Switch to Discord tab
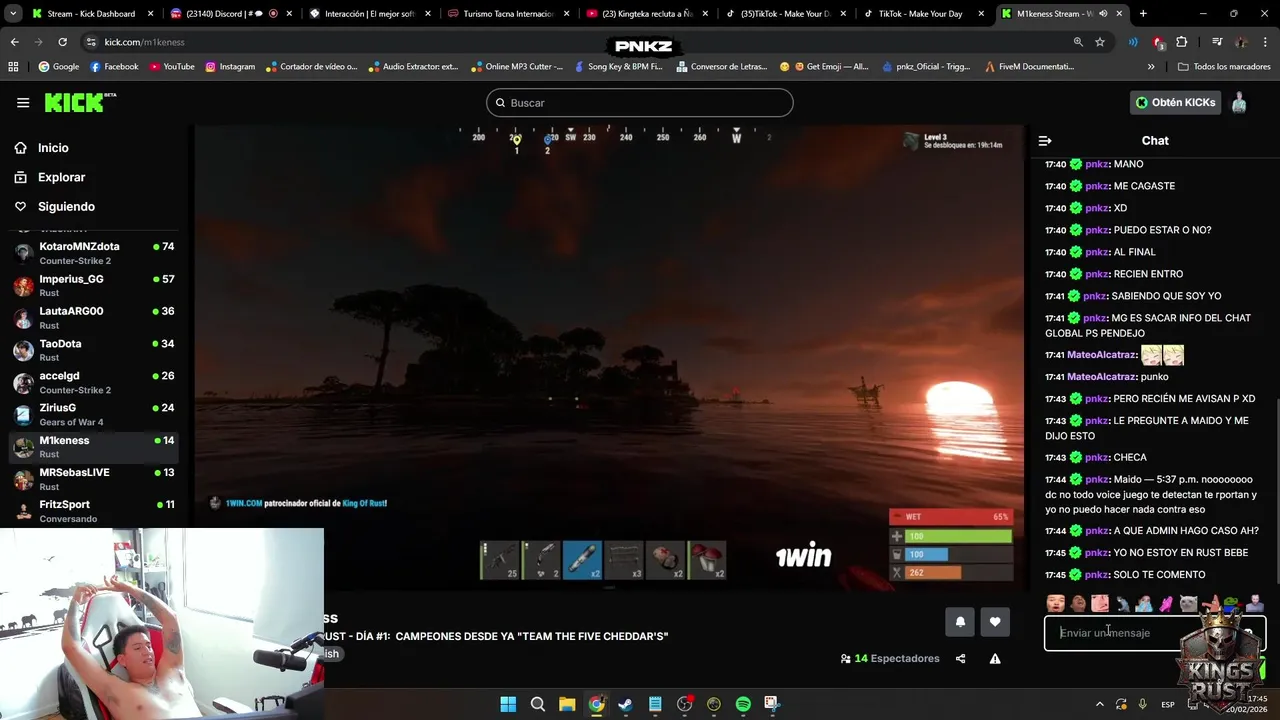This screenshot has height=720, width=1280. point(229,14)
